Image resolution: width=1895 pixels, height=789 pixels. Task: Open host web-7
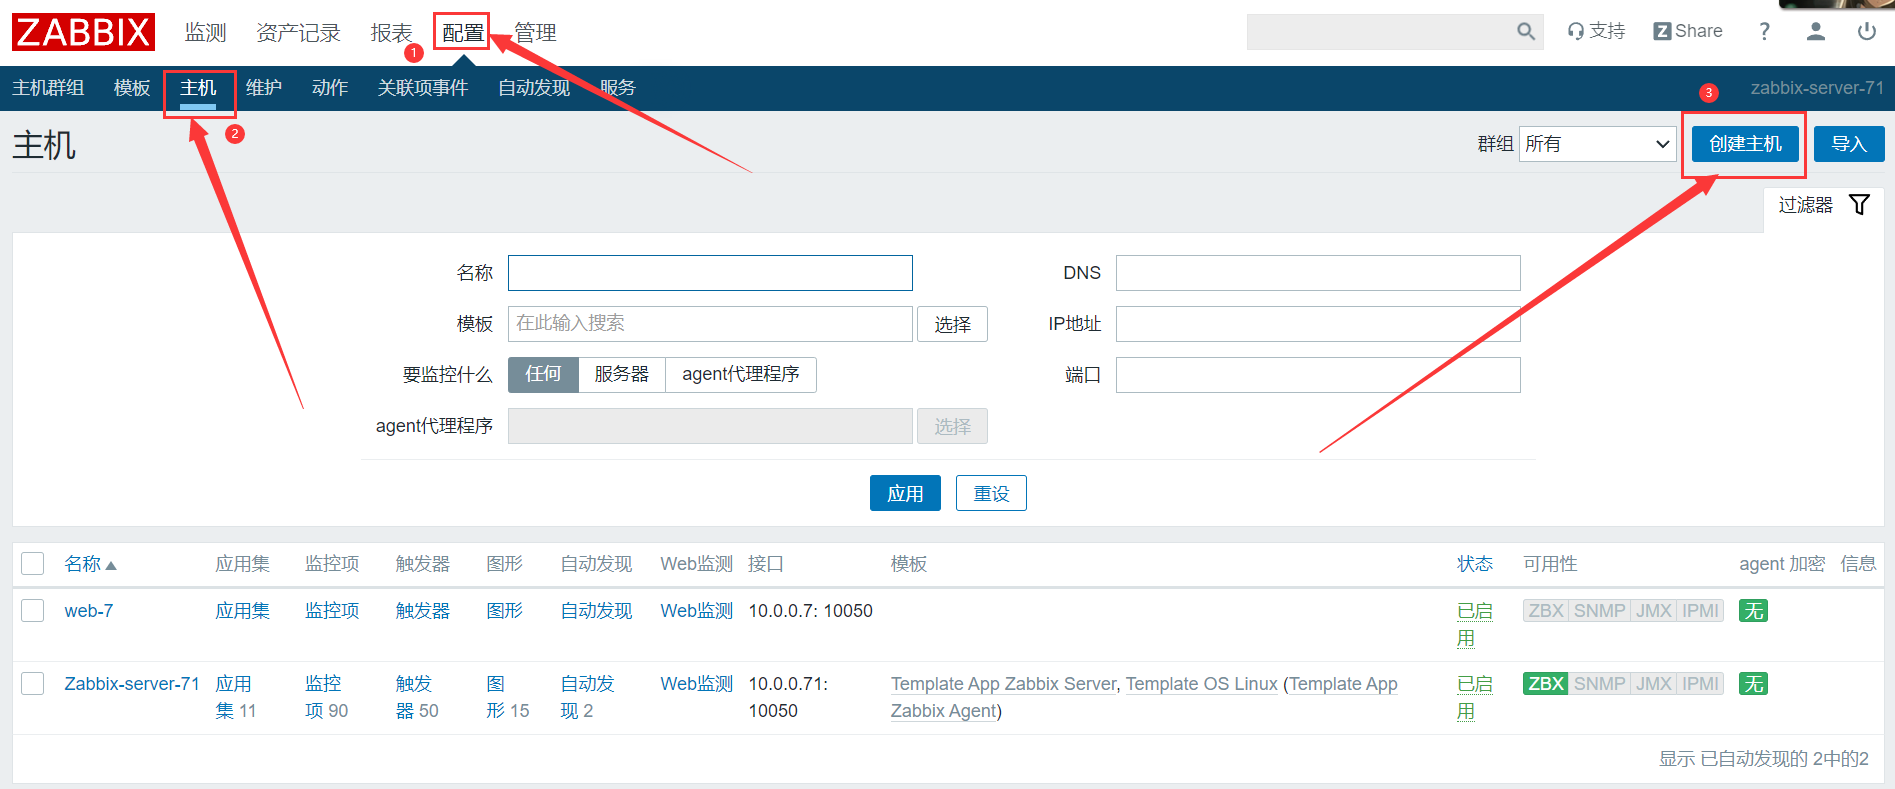coord(89,611)
